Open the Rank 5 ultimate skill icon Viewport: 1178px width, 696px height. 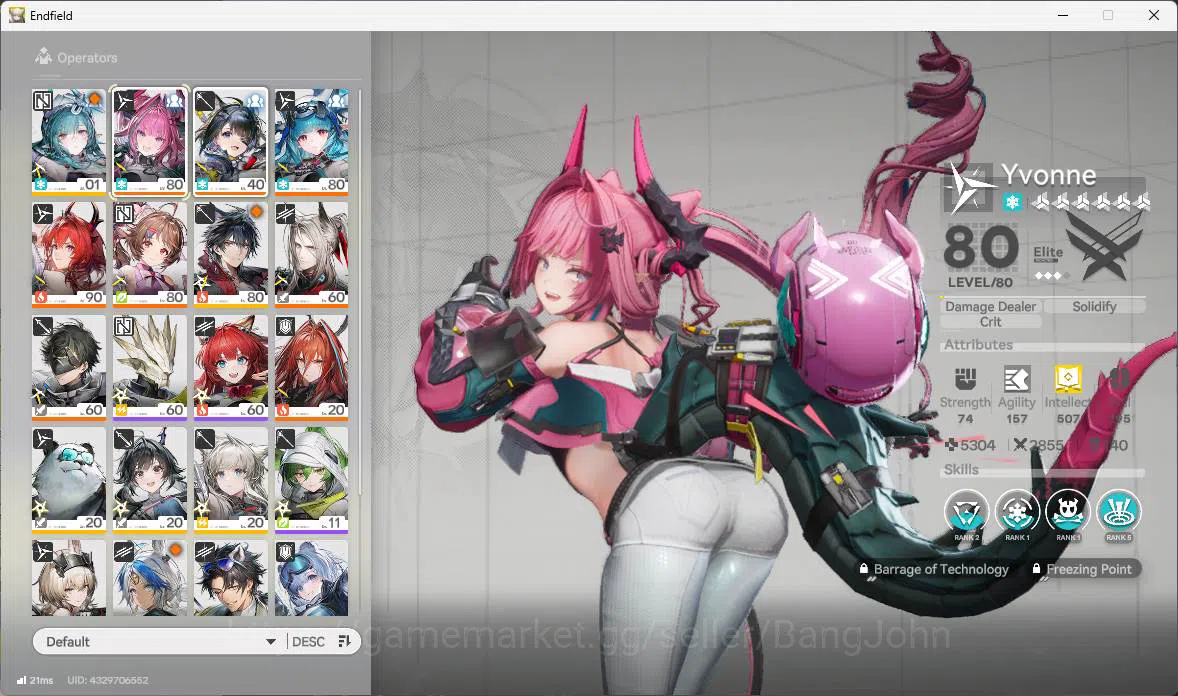[1119, 513]
